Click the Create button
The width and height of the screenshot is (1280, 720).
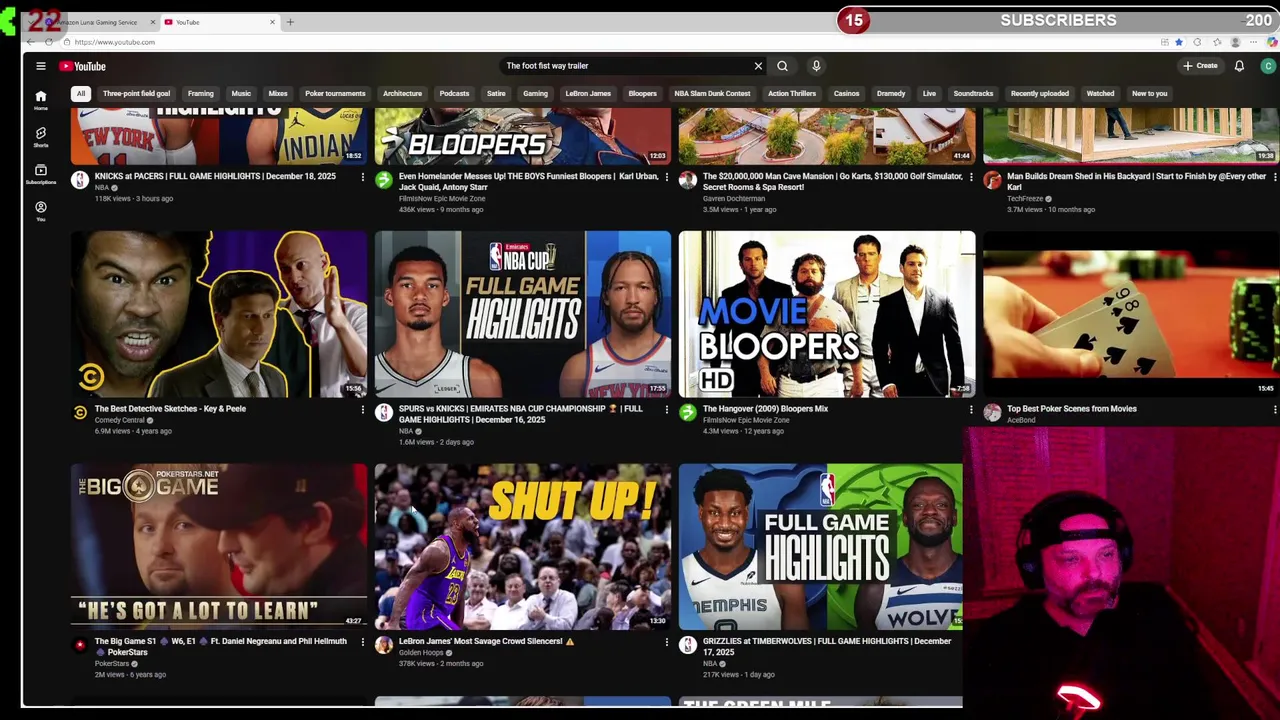1201,66
